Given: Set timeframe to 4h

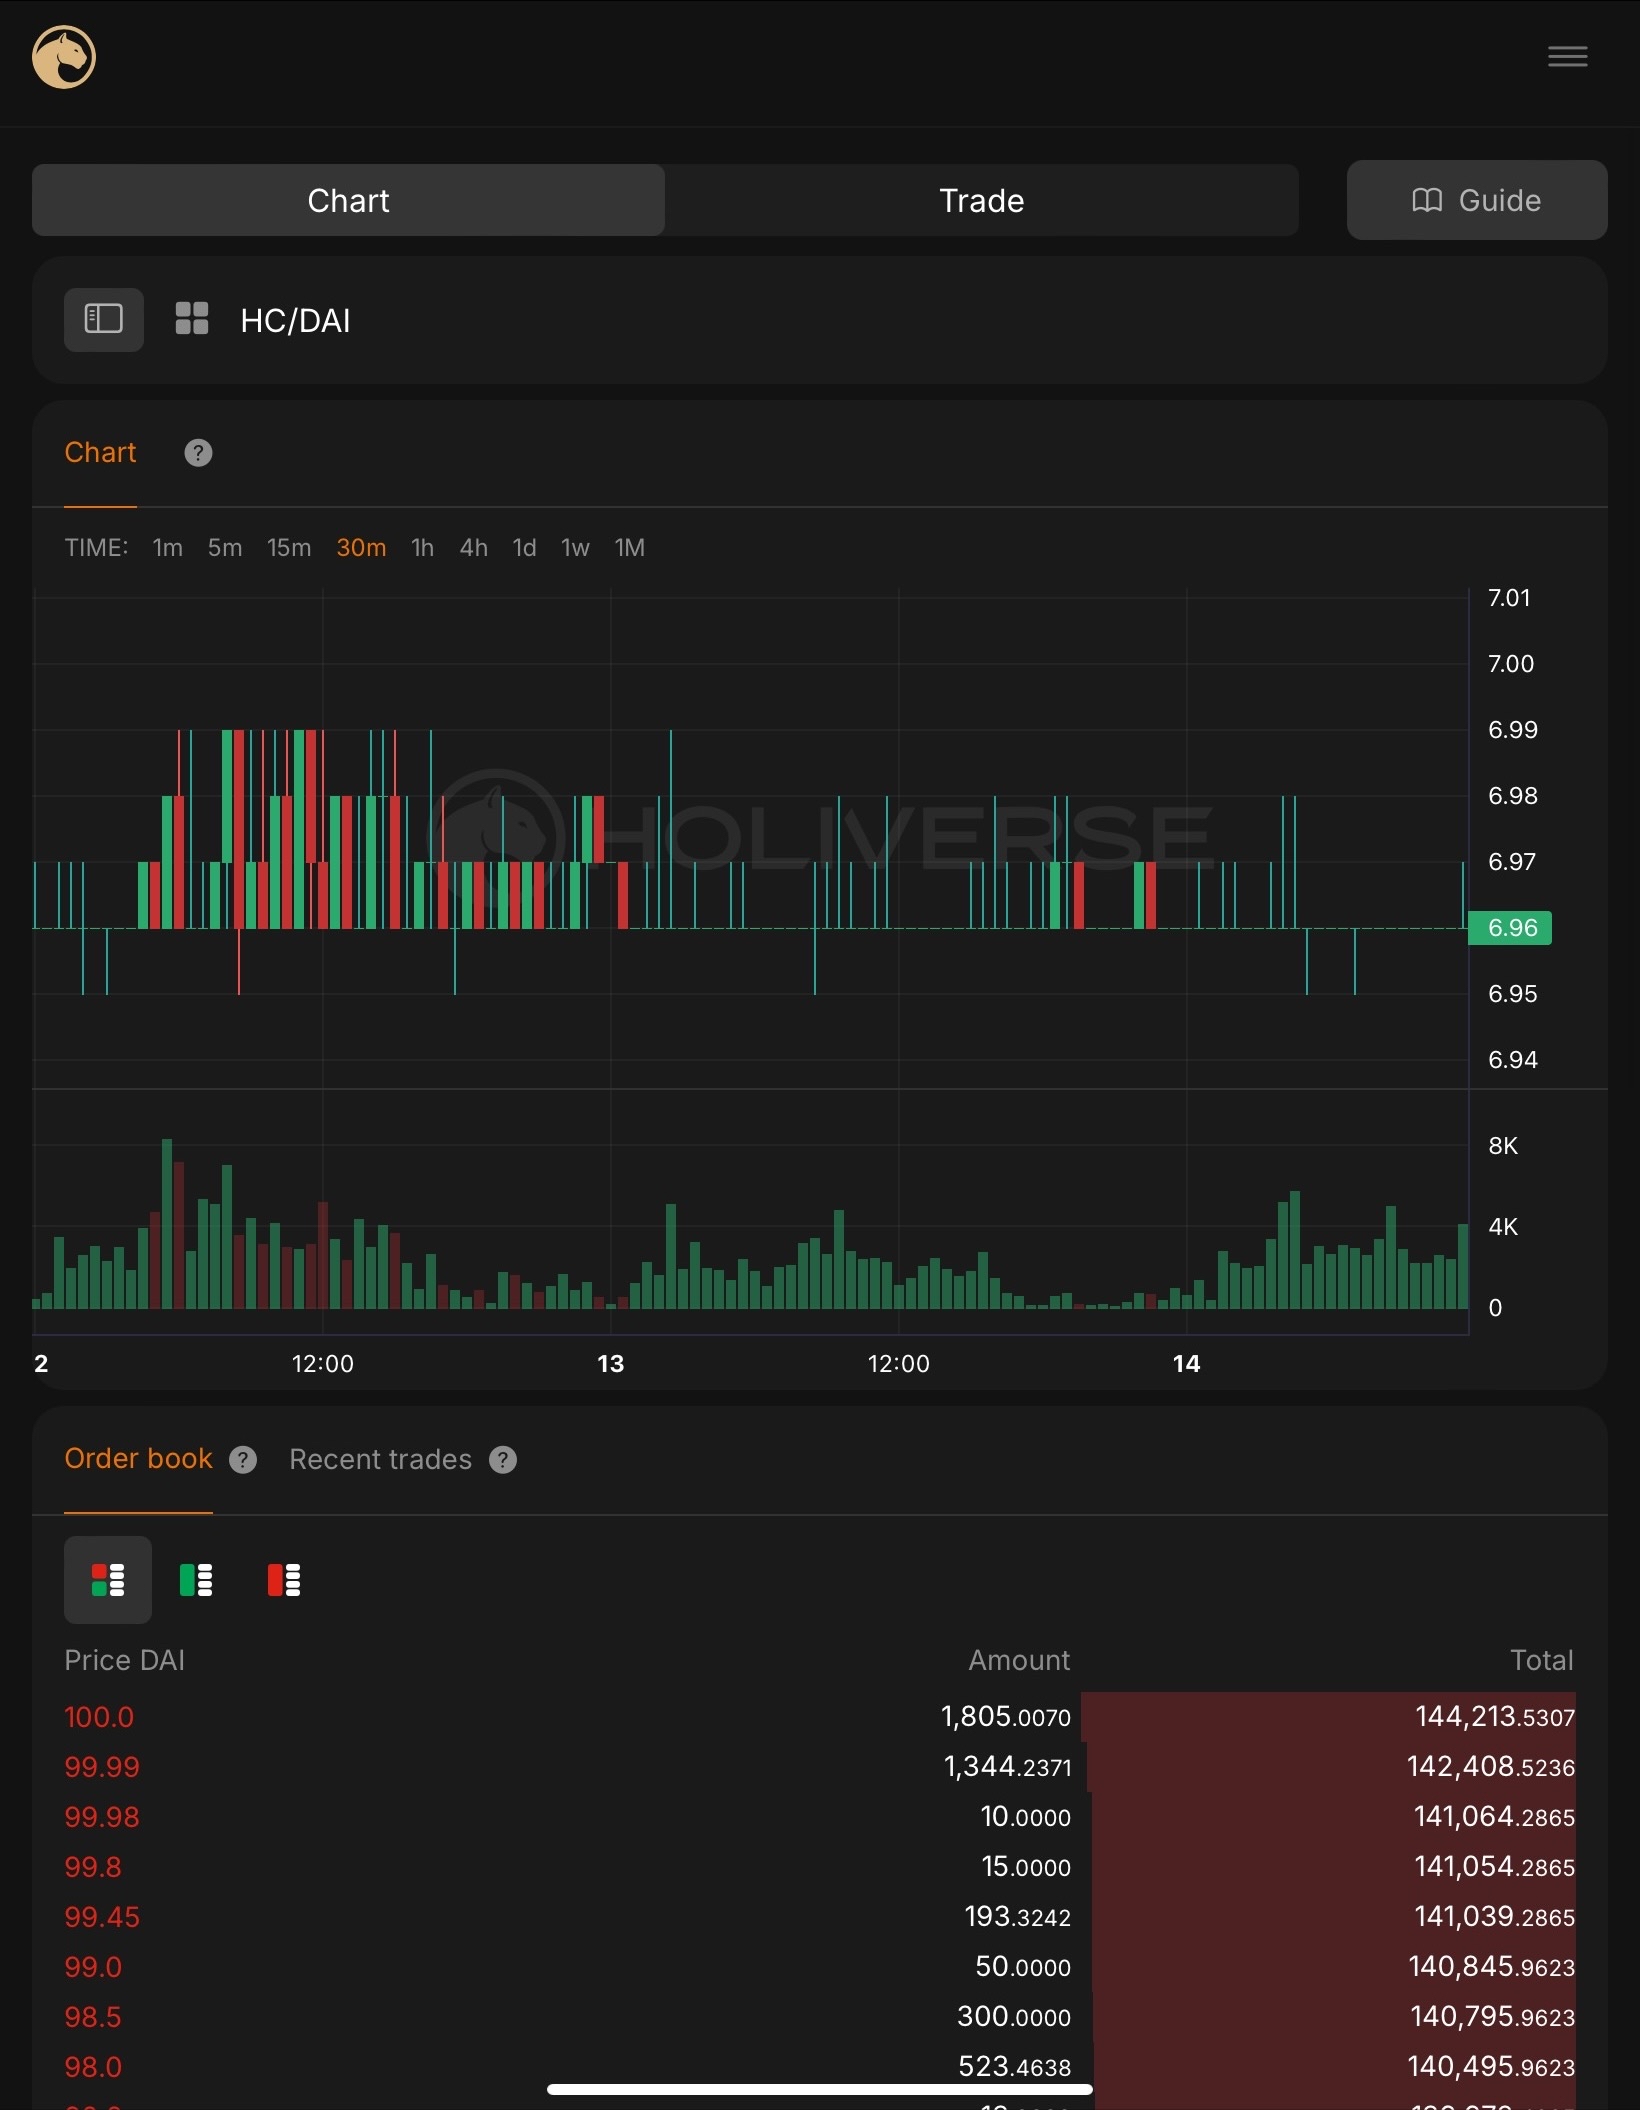Looking at the screenshot, I should (x=473, y=548).
